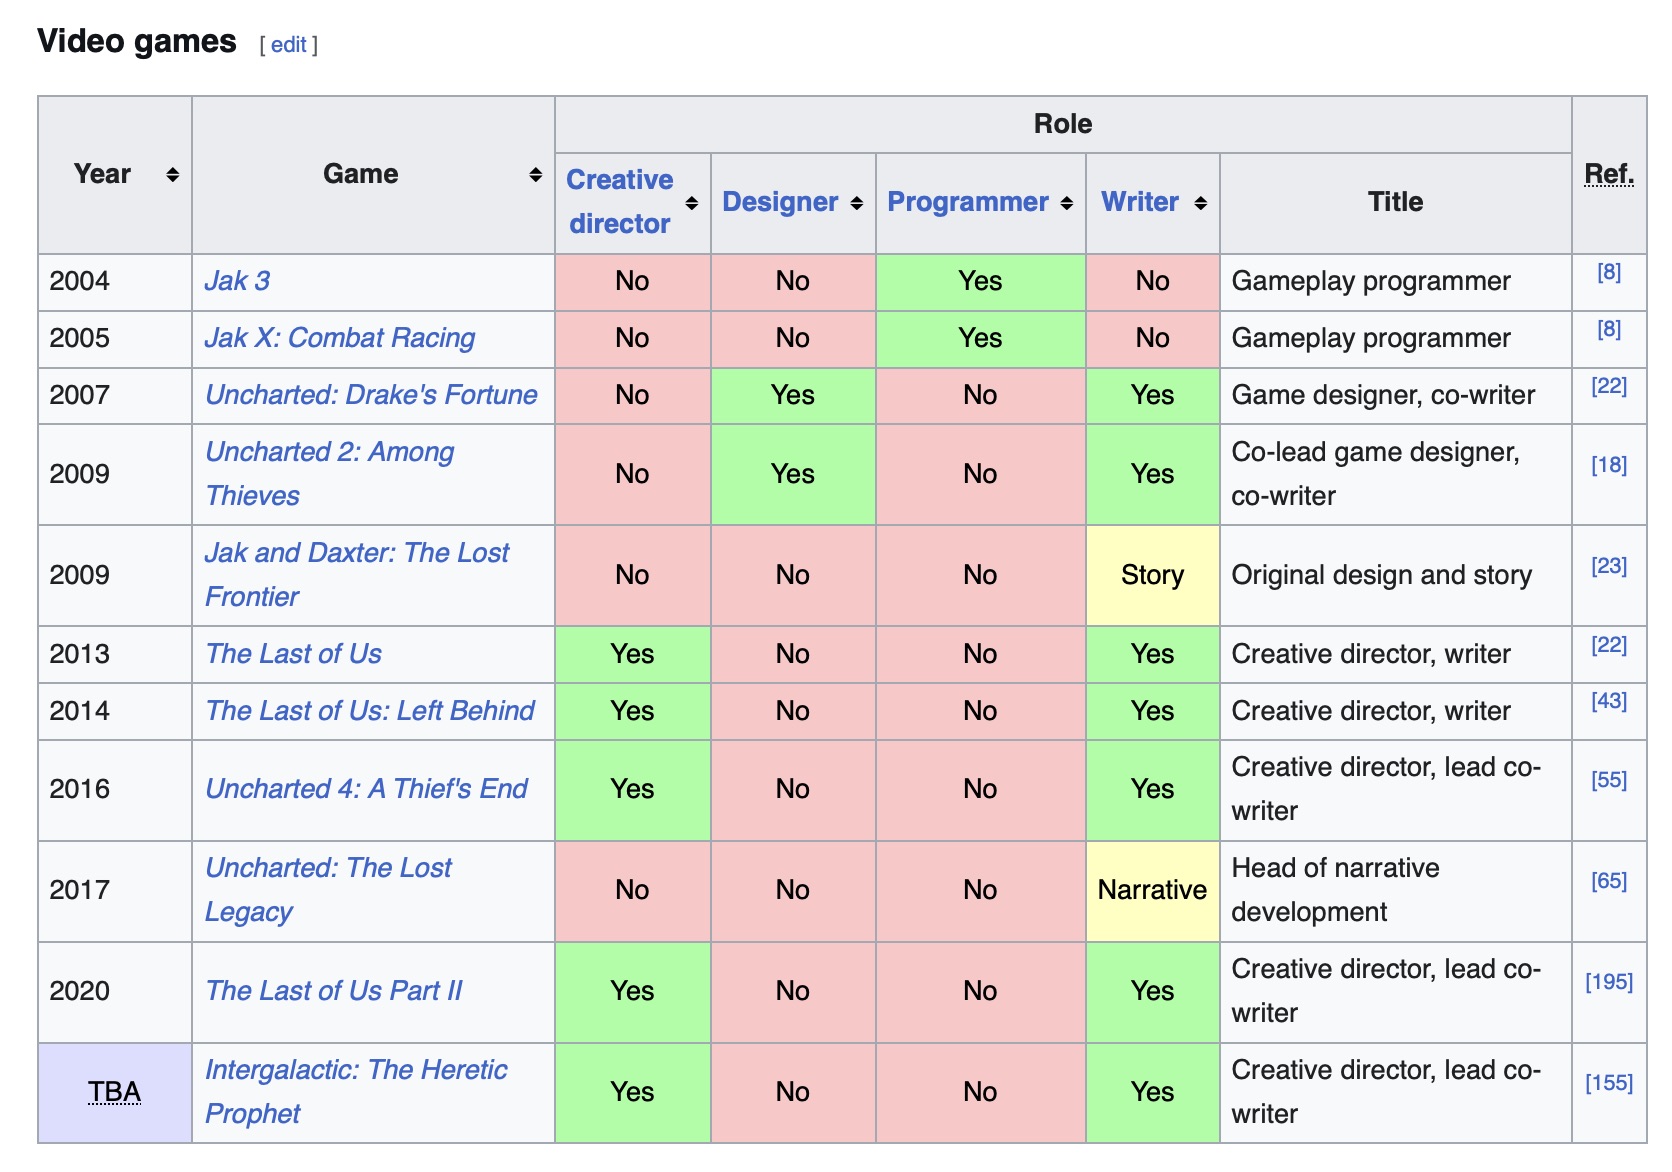Sort by Programmer column arrows

click(1067, 203)
